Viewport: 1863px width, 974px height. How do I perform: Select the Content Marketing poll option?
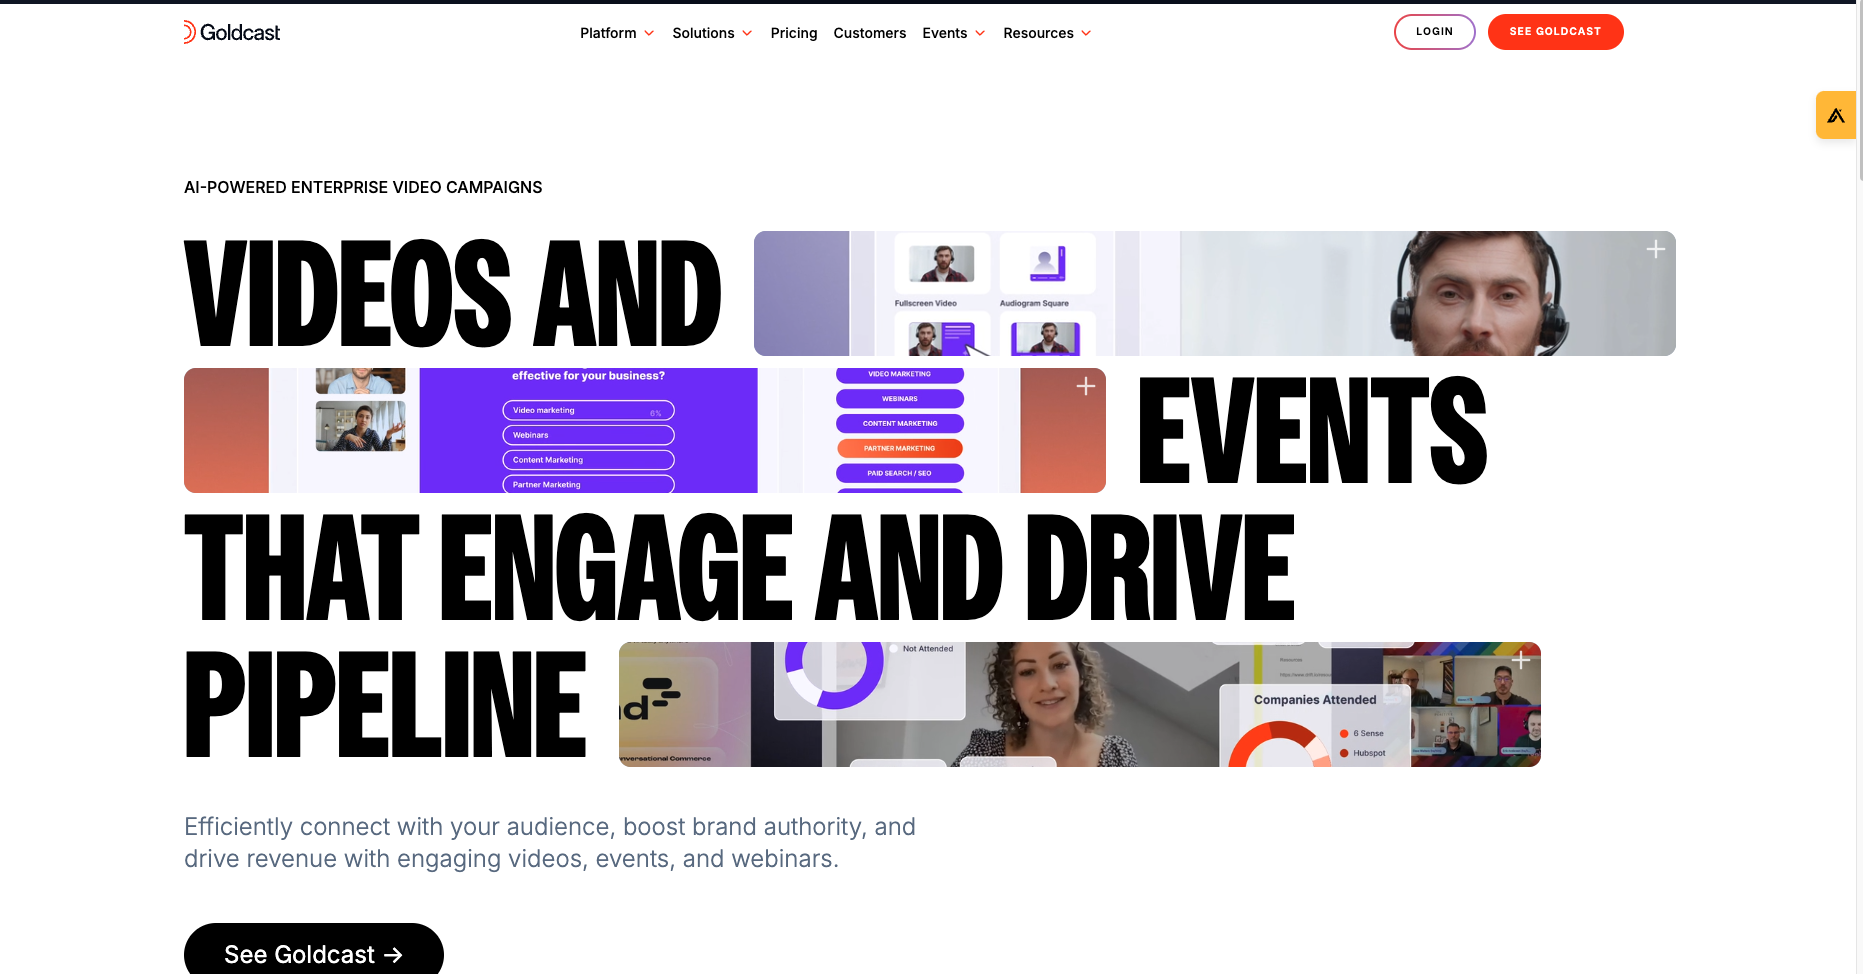(588, 460)
